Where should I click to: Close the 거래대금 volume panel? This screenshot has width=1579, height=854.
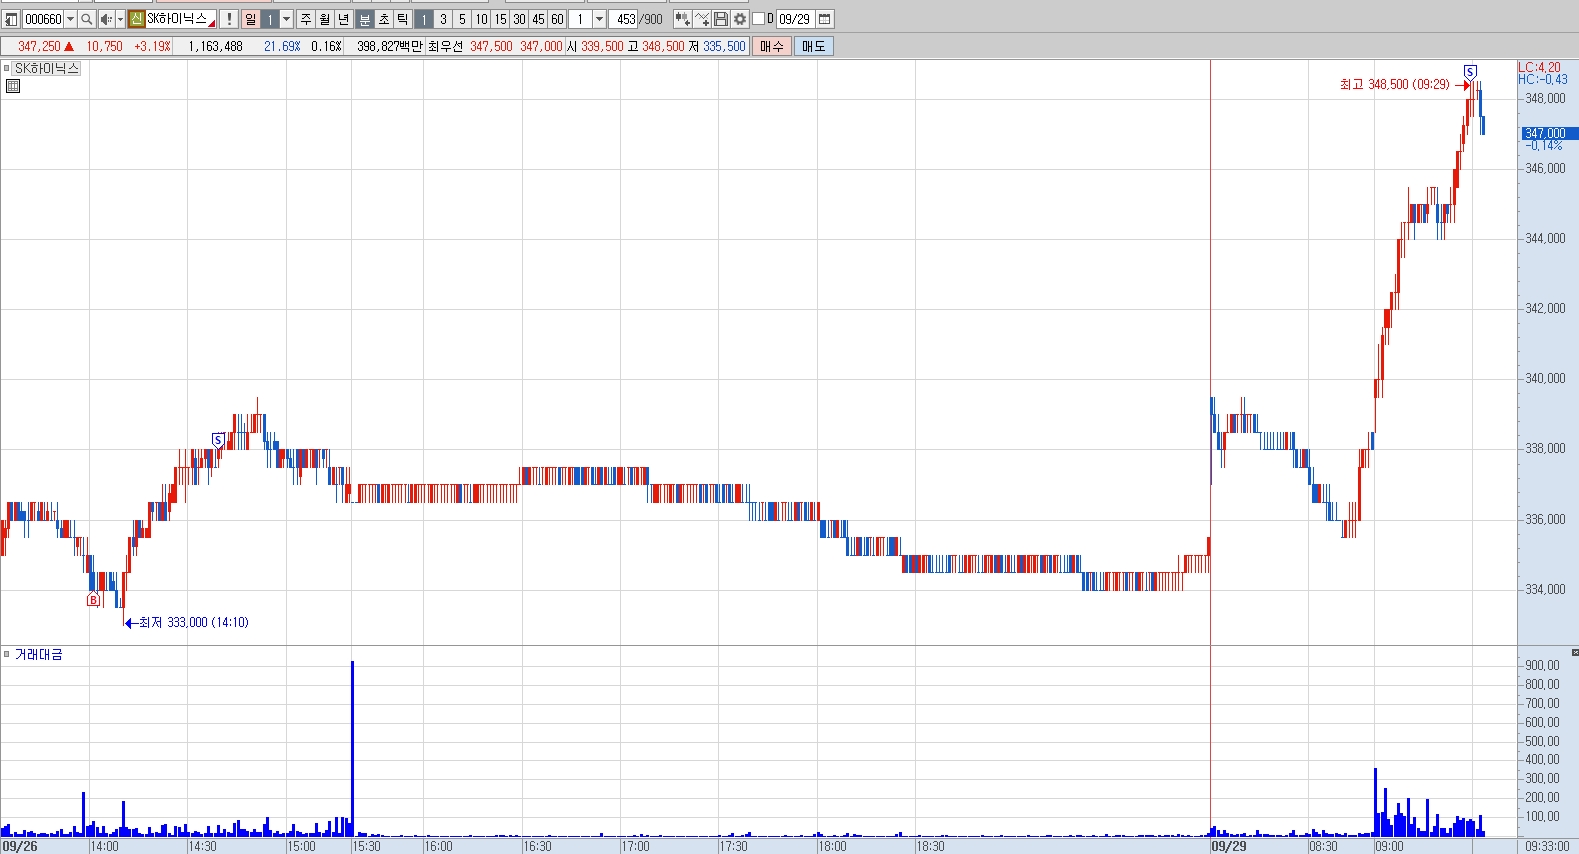pyautogui.click(x=1574, y=652)
